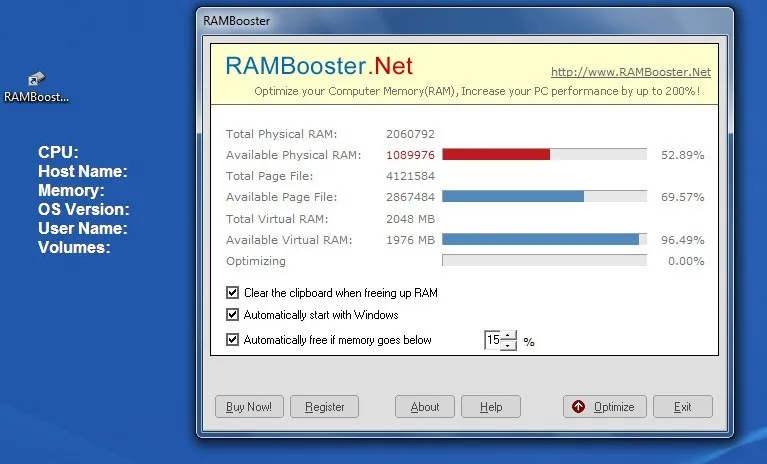Viewport: 767px width, 464px height.
Task: Click the desktop CPU: info label
Action: point(58,152)
